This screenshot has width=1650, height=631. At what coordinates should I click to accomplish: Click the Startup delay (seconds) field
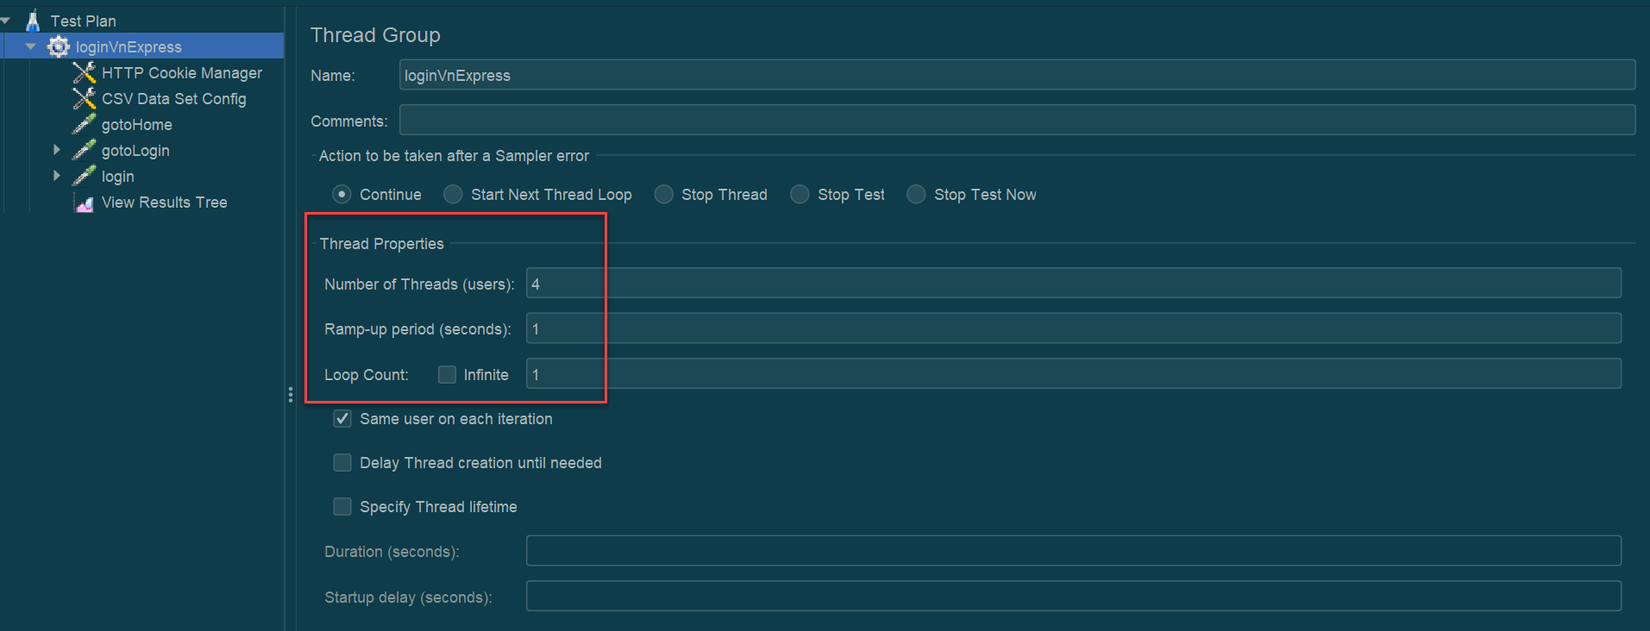pos(1073,596)
